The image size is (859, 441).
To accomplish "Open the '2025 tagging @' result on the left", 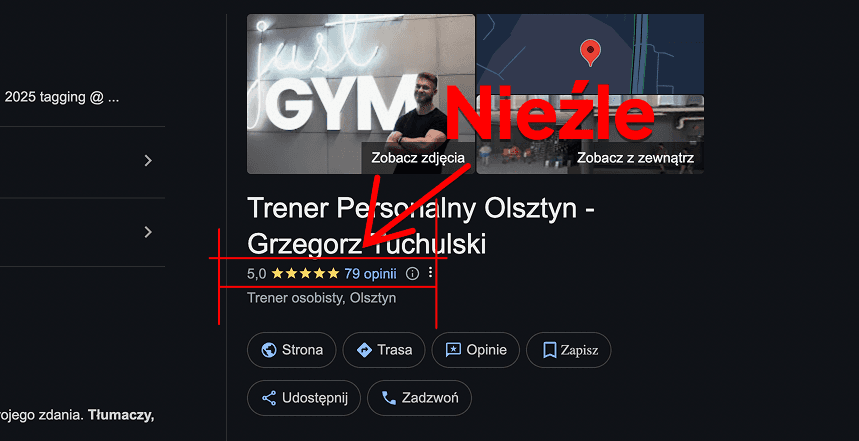I will (x=62, y=98).
